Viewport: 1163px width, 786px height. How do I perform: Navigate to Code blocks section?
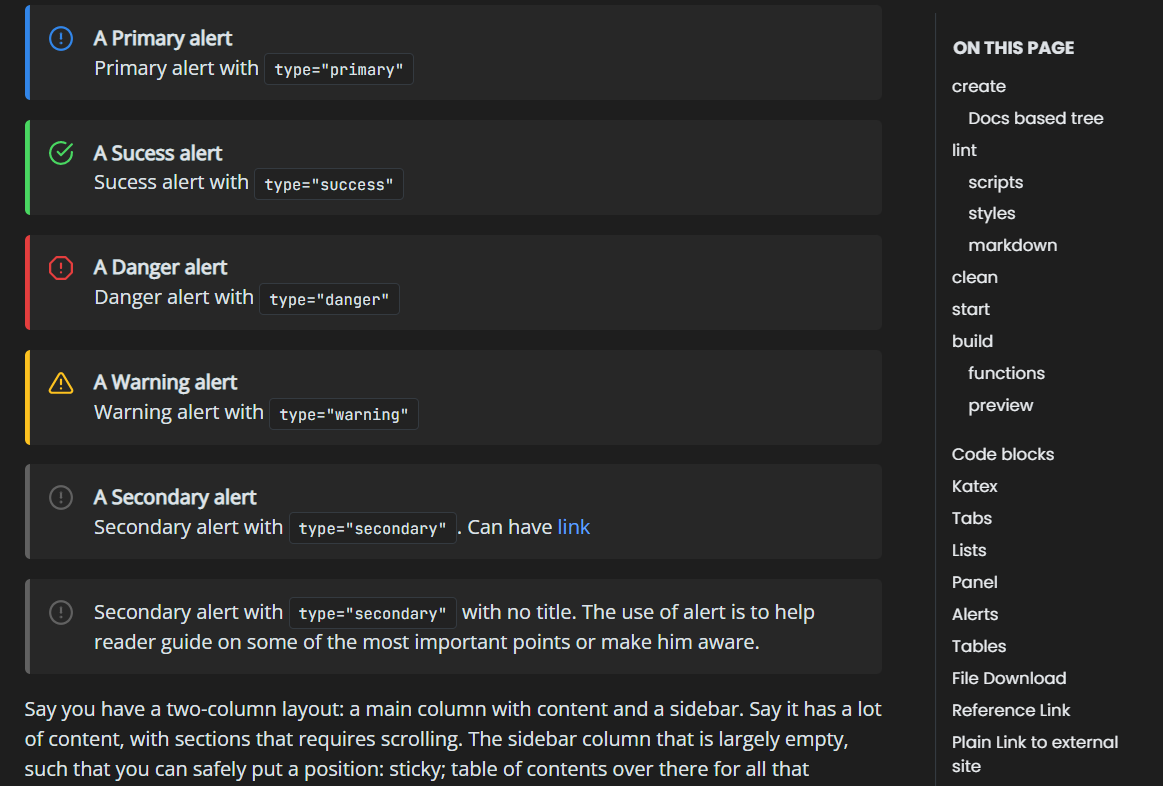1002,454
